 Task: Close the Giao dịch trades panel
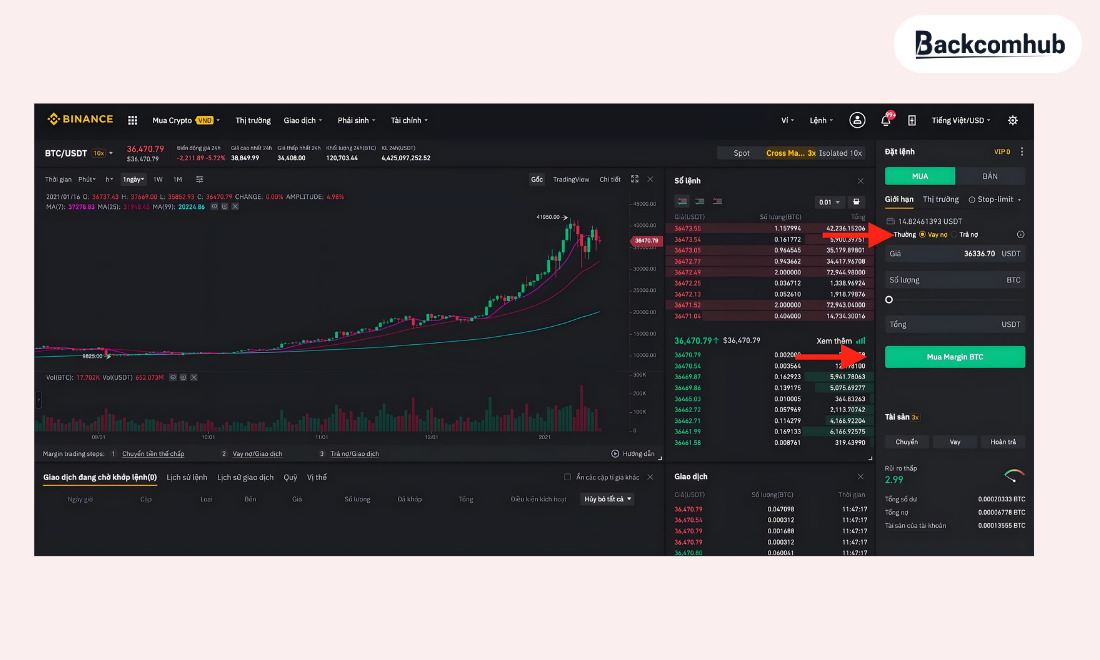[861, 477]
